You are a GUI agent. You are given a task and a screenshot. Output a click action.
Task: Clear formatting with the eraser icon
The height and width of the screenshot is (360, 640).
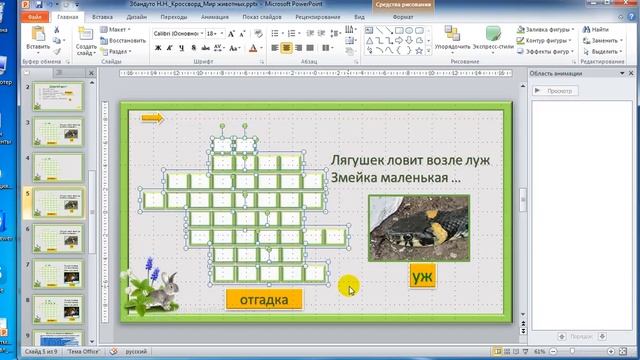point(258,34)
